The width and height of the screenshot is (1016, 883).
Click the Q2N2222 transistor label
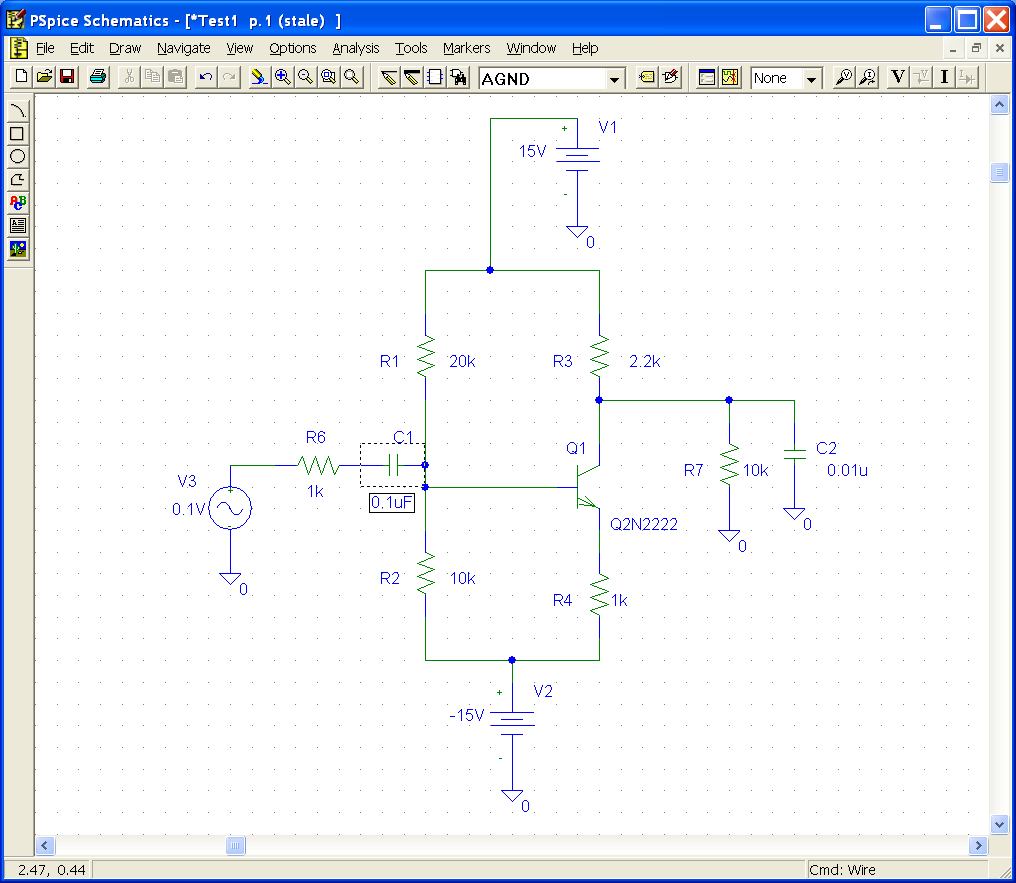(x=643, y=523)
